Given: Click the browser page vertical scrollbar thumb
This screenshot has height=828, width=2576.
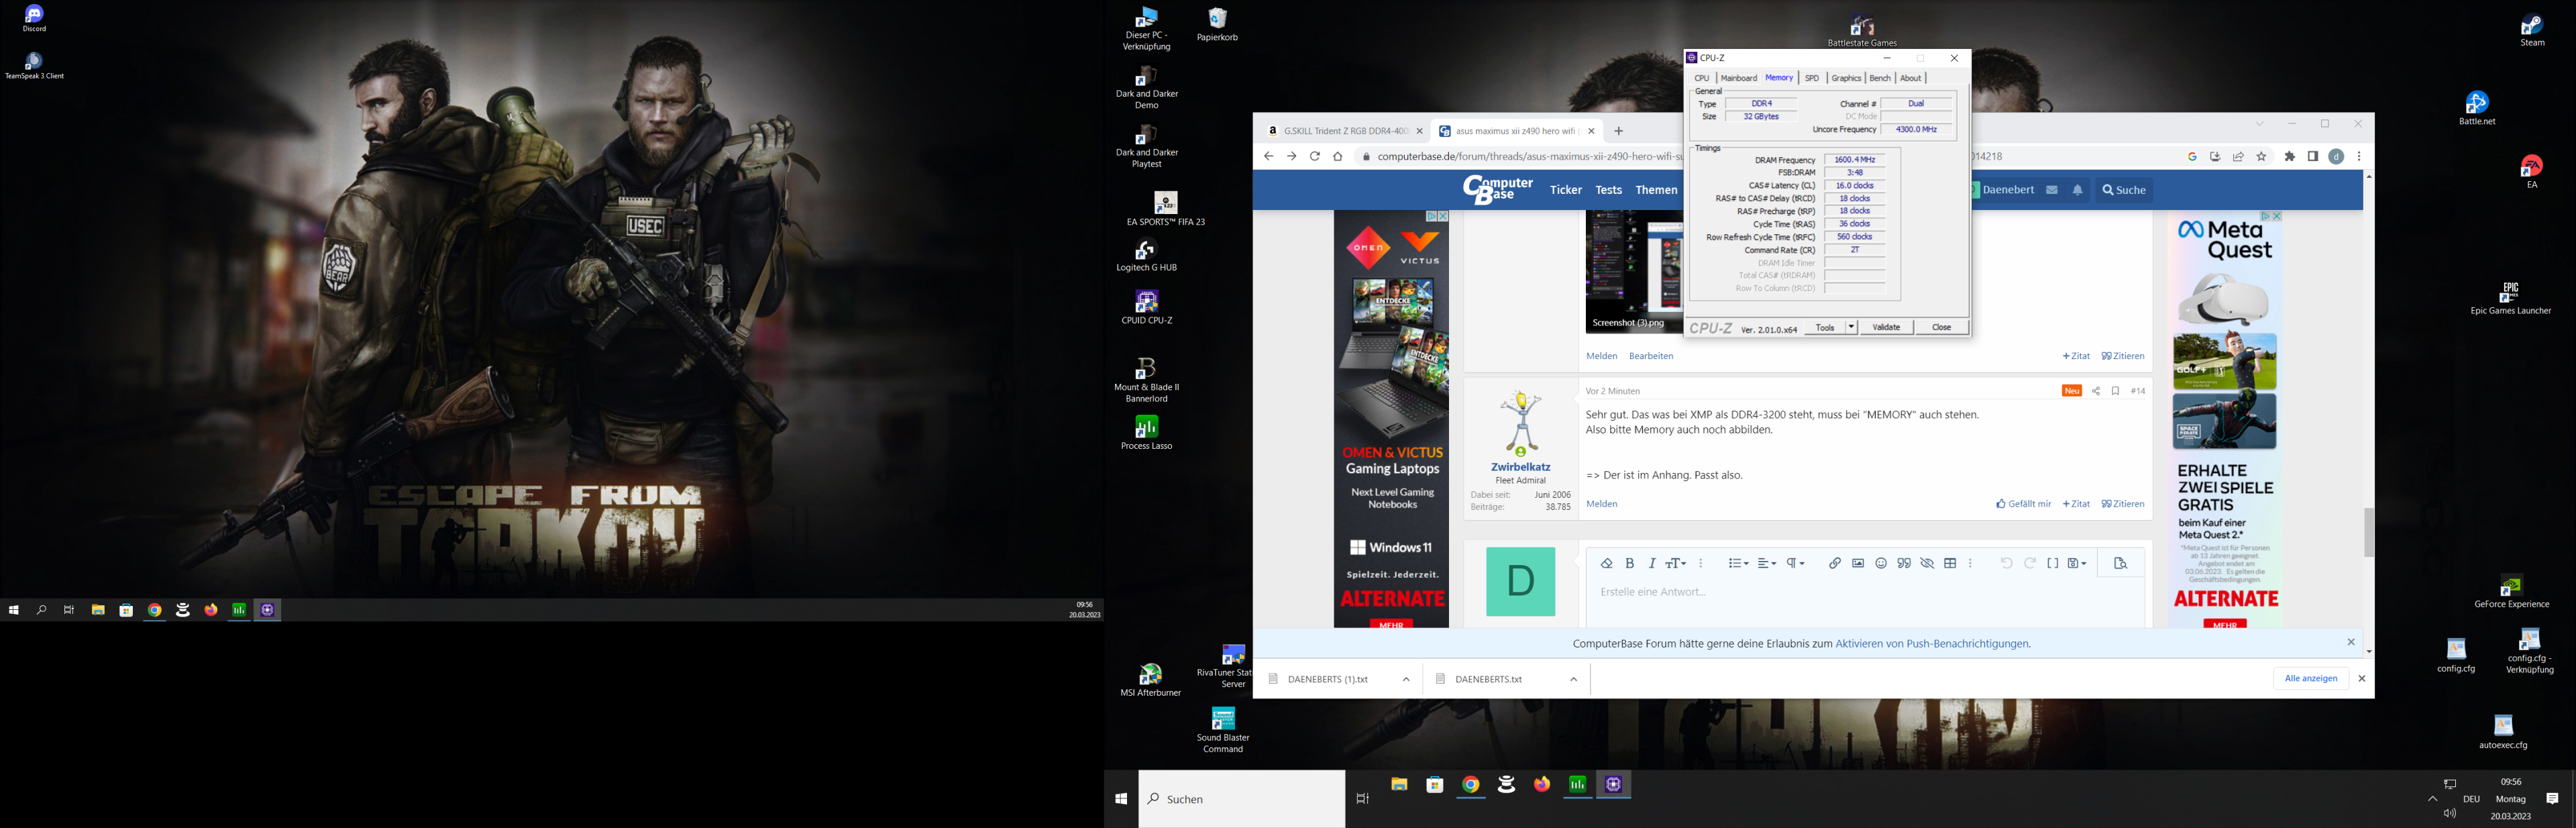Looking at the screenshot, I should coord(2368,532).
